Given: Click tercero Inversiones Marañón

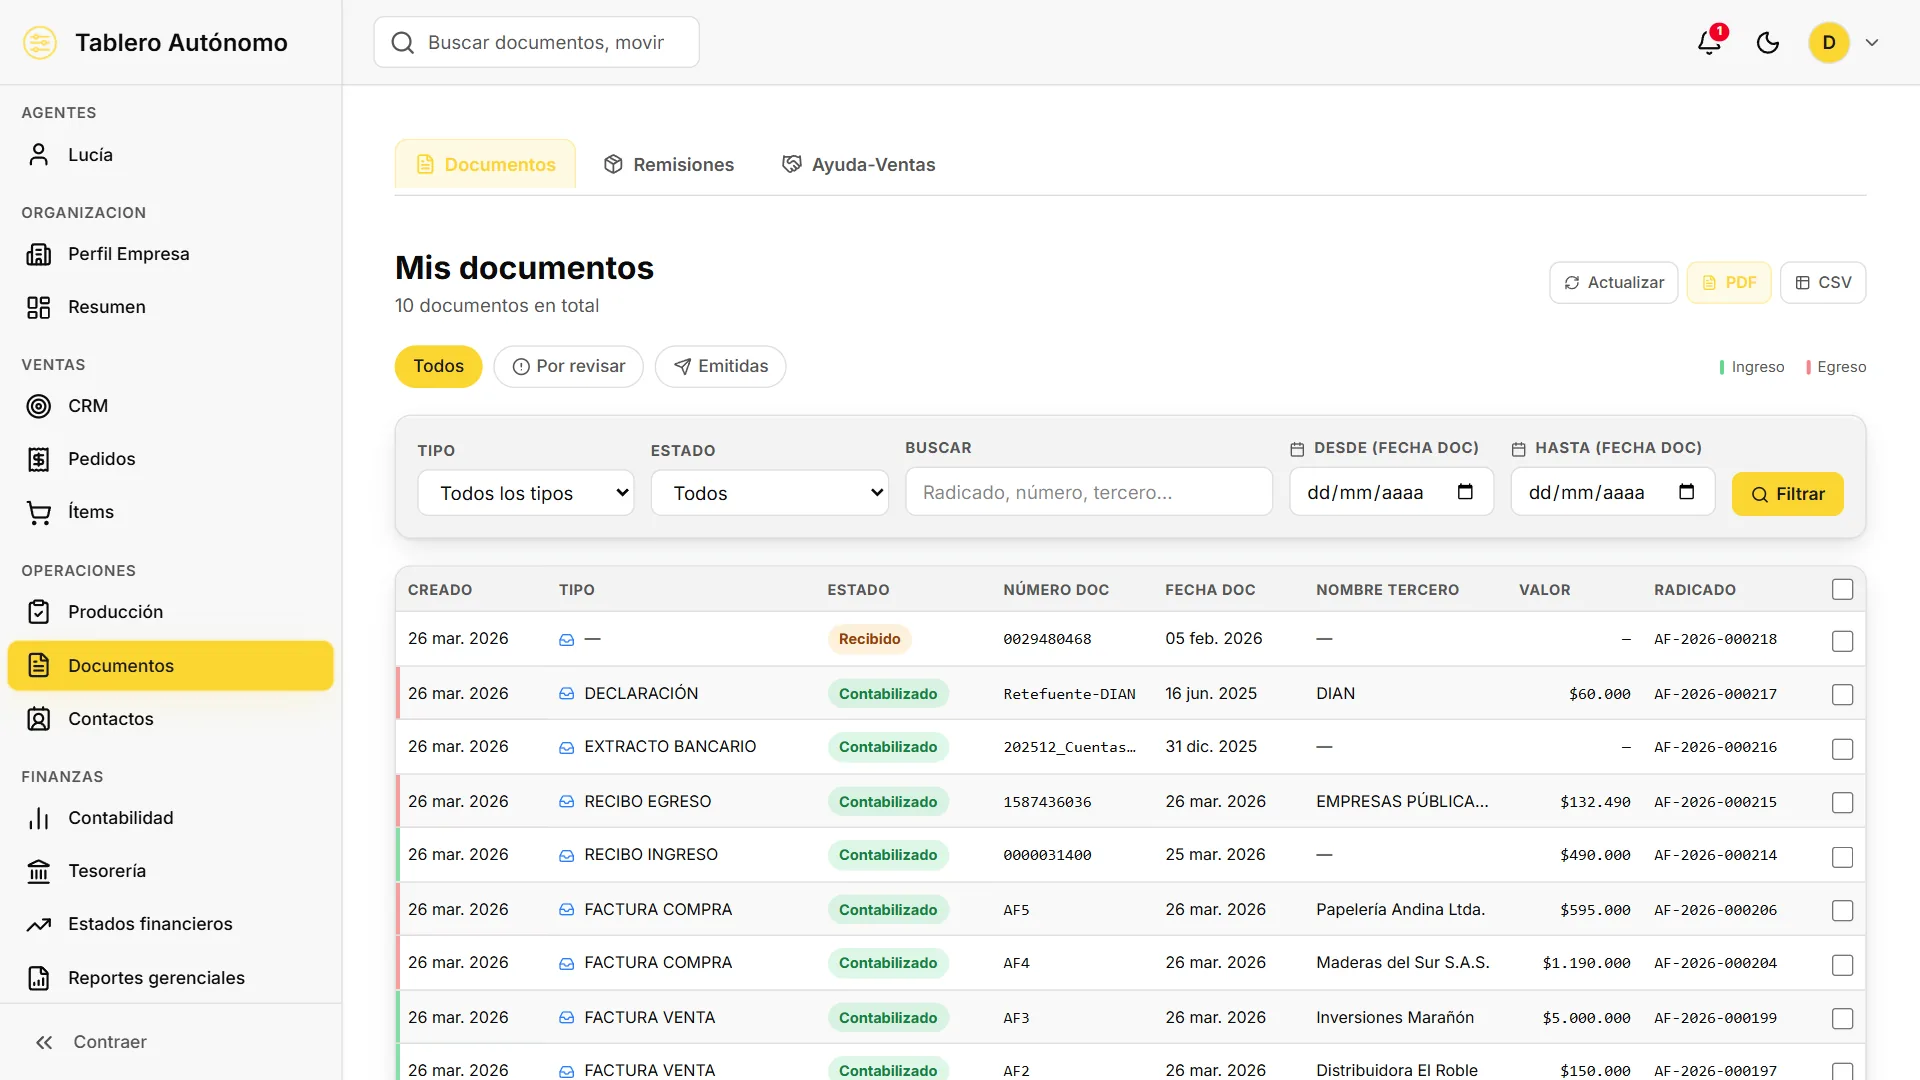Looking at the screenshot, I should 1395,1017.
